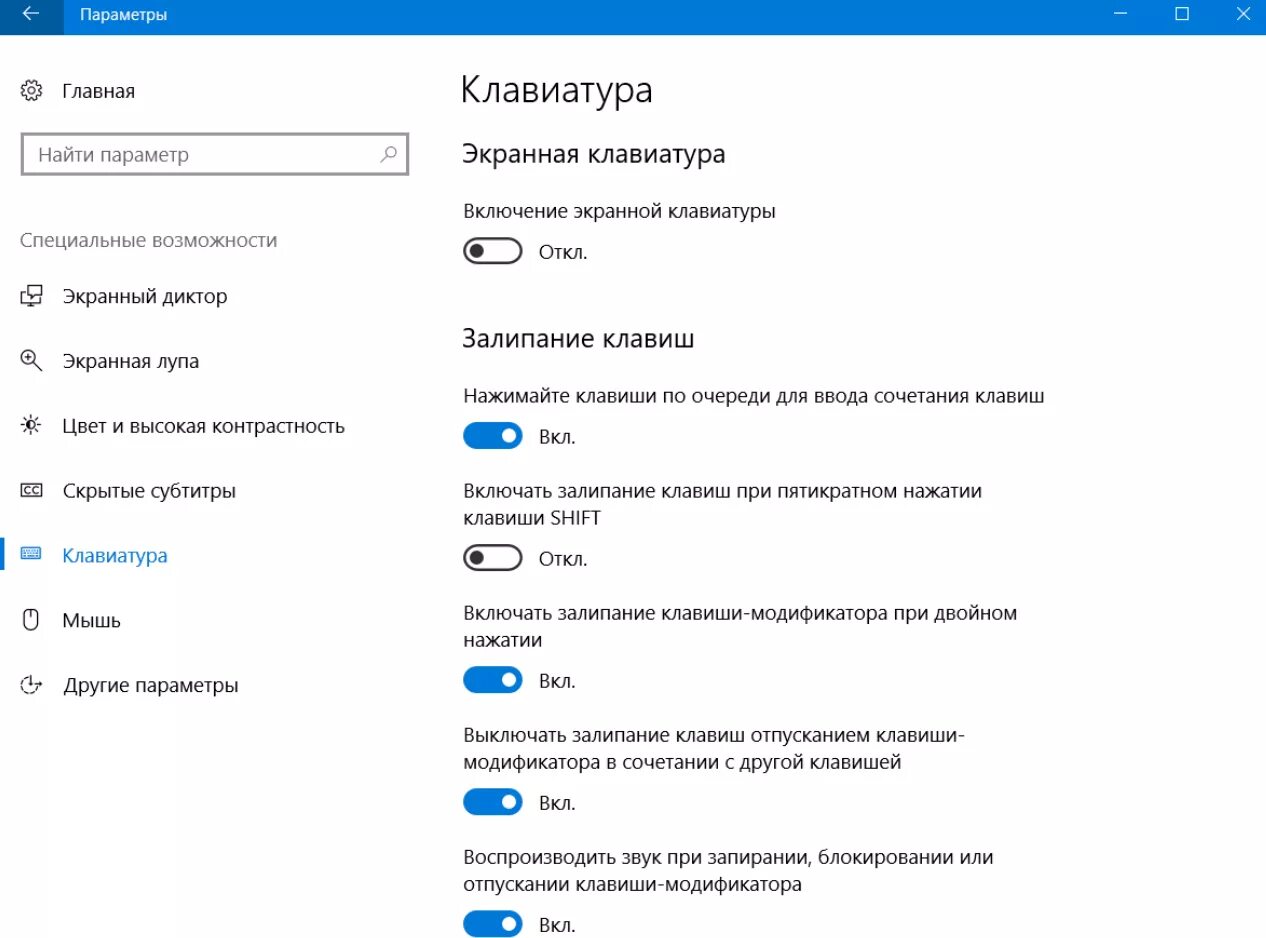Open the Мышь settings page
1266x938 pixels.
point(91,620)
